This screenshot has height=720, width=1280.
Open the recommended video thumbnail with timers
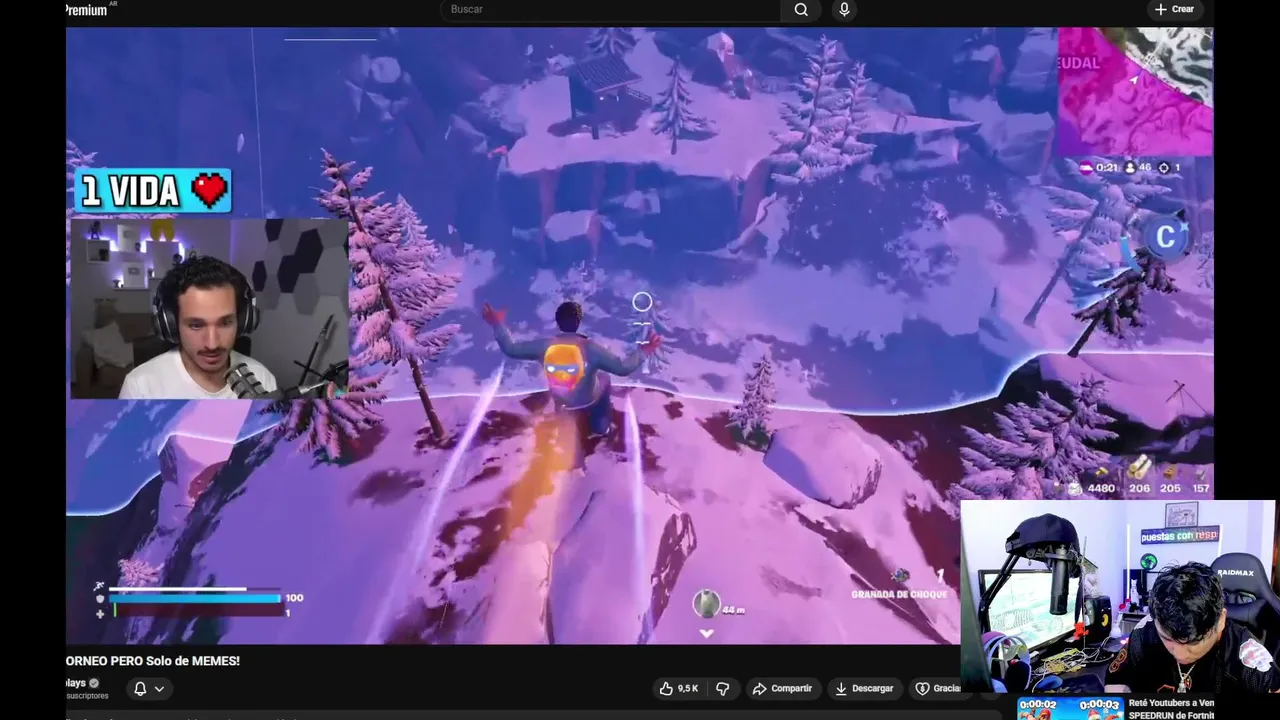pyautogui.click(x=1070, y=708)
